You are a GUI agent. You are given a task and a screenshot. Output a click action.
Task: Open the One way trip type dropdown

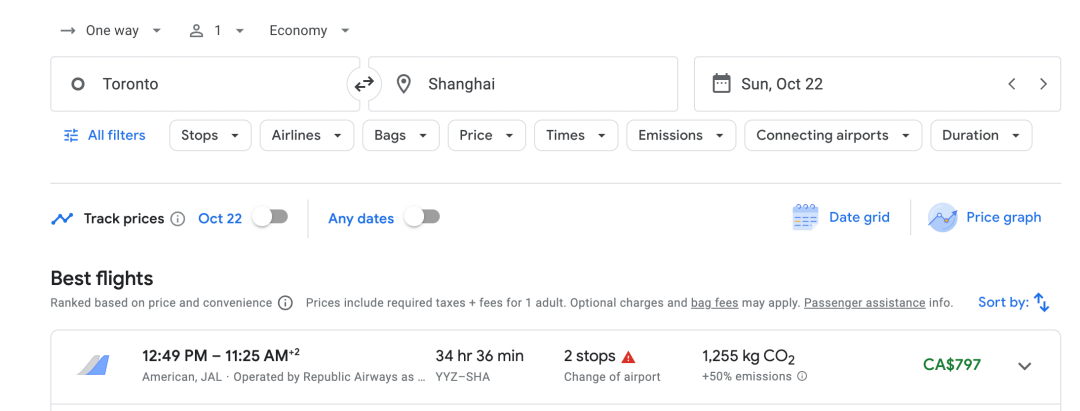point(111,31)
